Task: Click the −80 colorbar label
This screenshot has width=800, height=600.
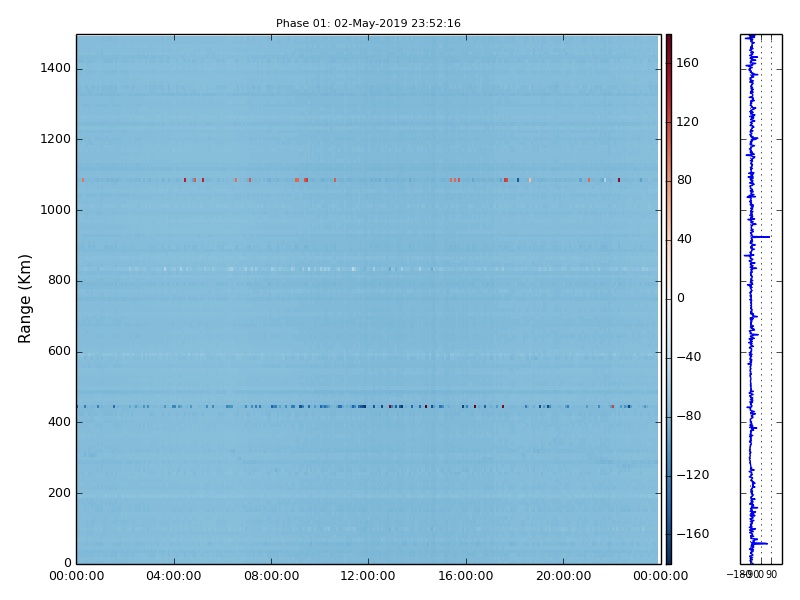Action: [689, 416]
